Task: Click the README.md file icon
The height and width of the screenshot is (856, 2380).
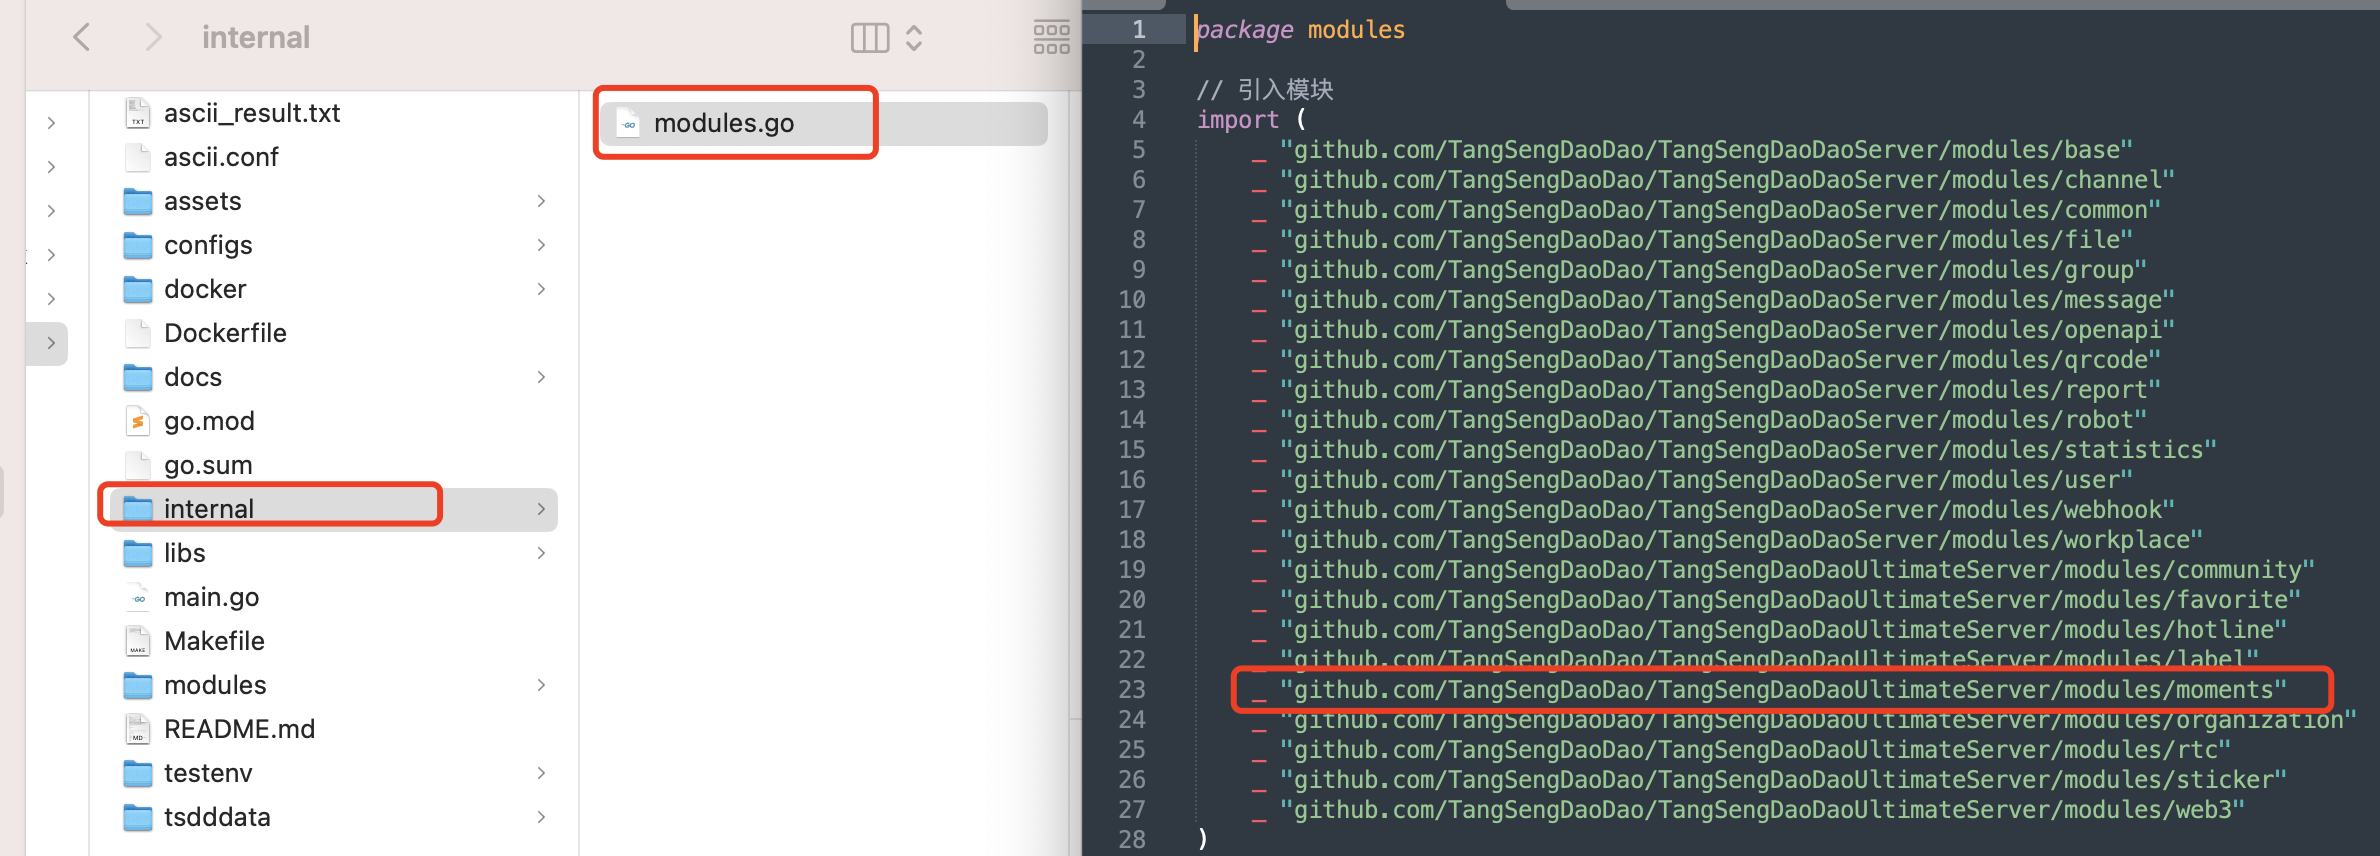Action: pos(138,729)
